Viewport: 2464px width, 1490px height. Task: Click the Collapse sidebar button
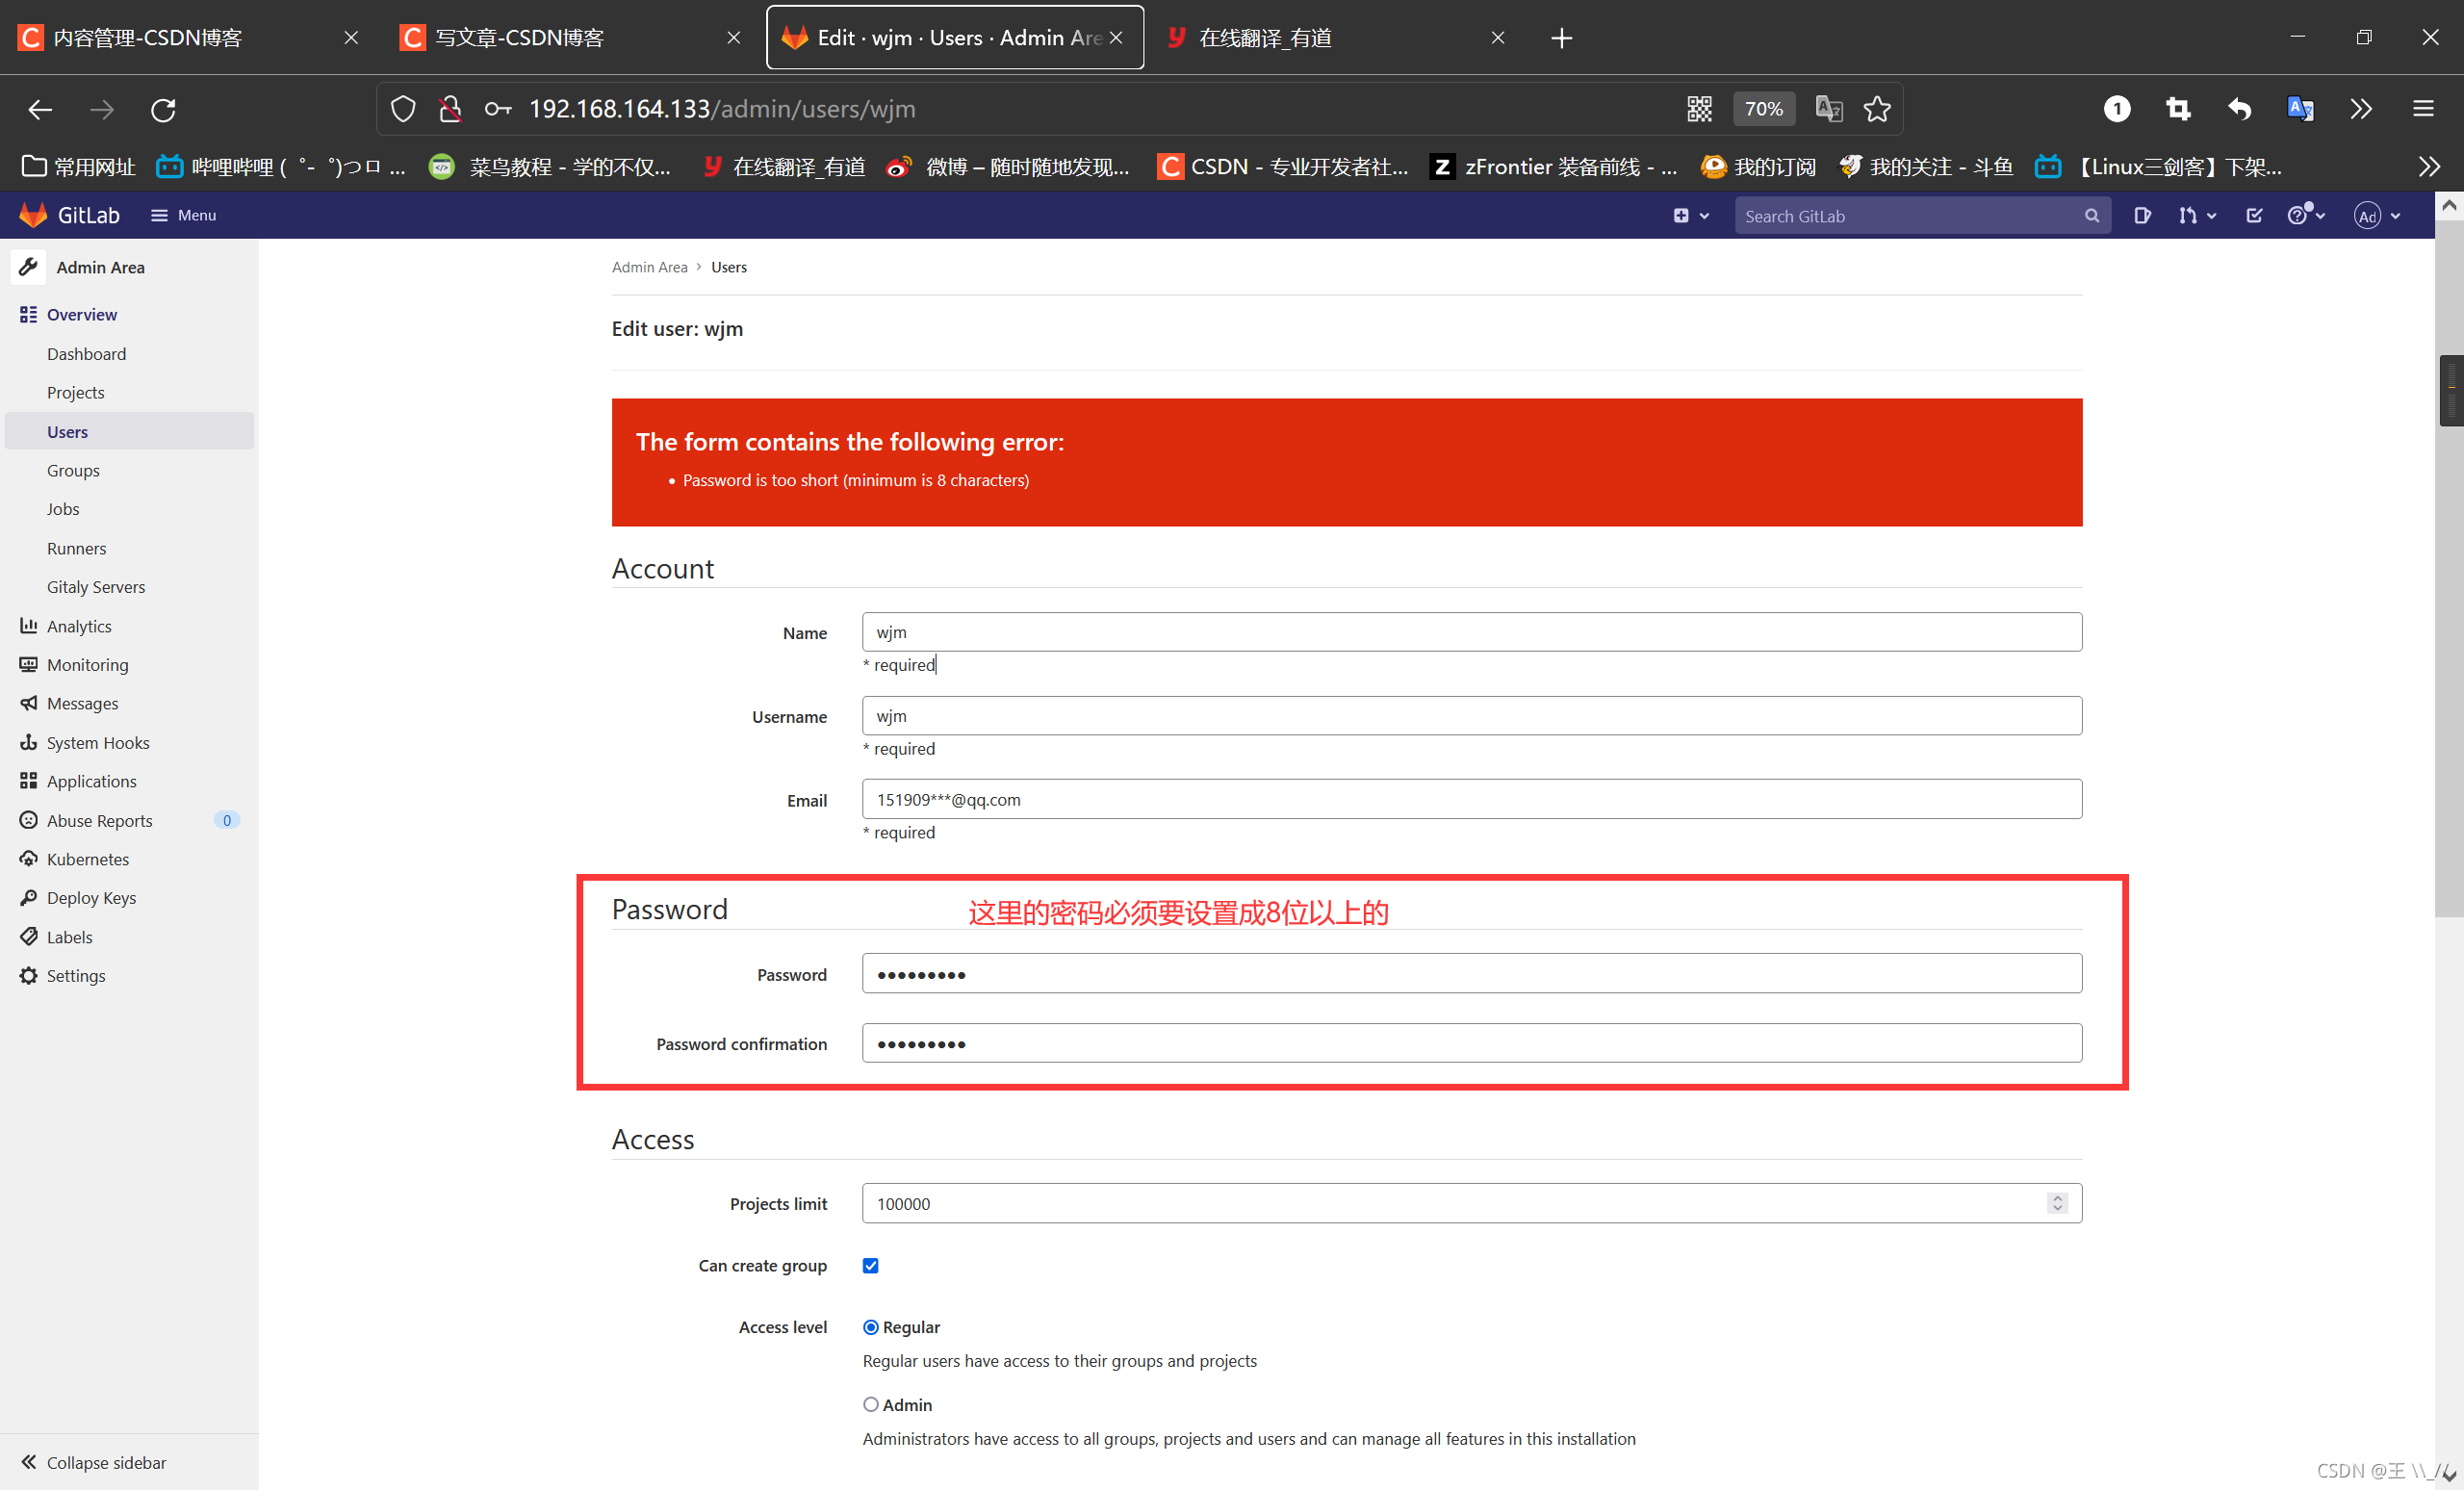[95, 1462]
